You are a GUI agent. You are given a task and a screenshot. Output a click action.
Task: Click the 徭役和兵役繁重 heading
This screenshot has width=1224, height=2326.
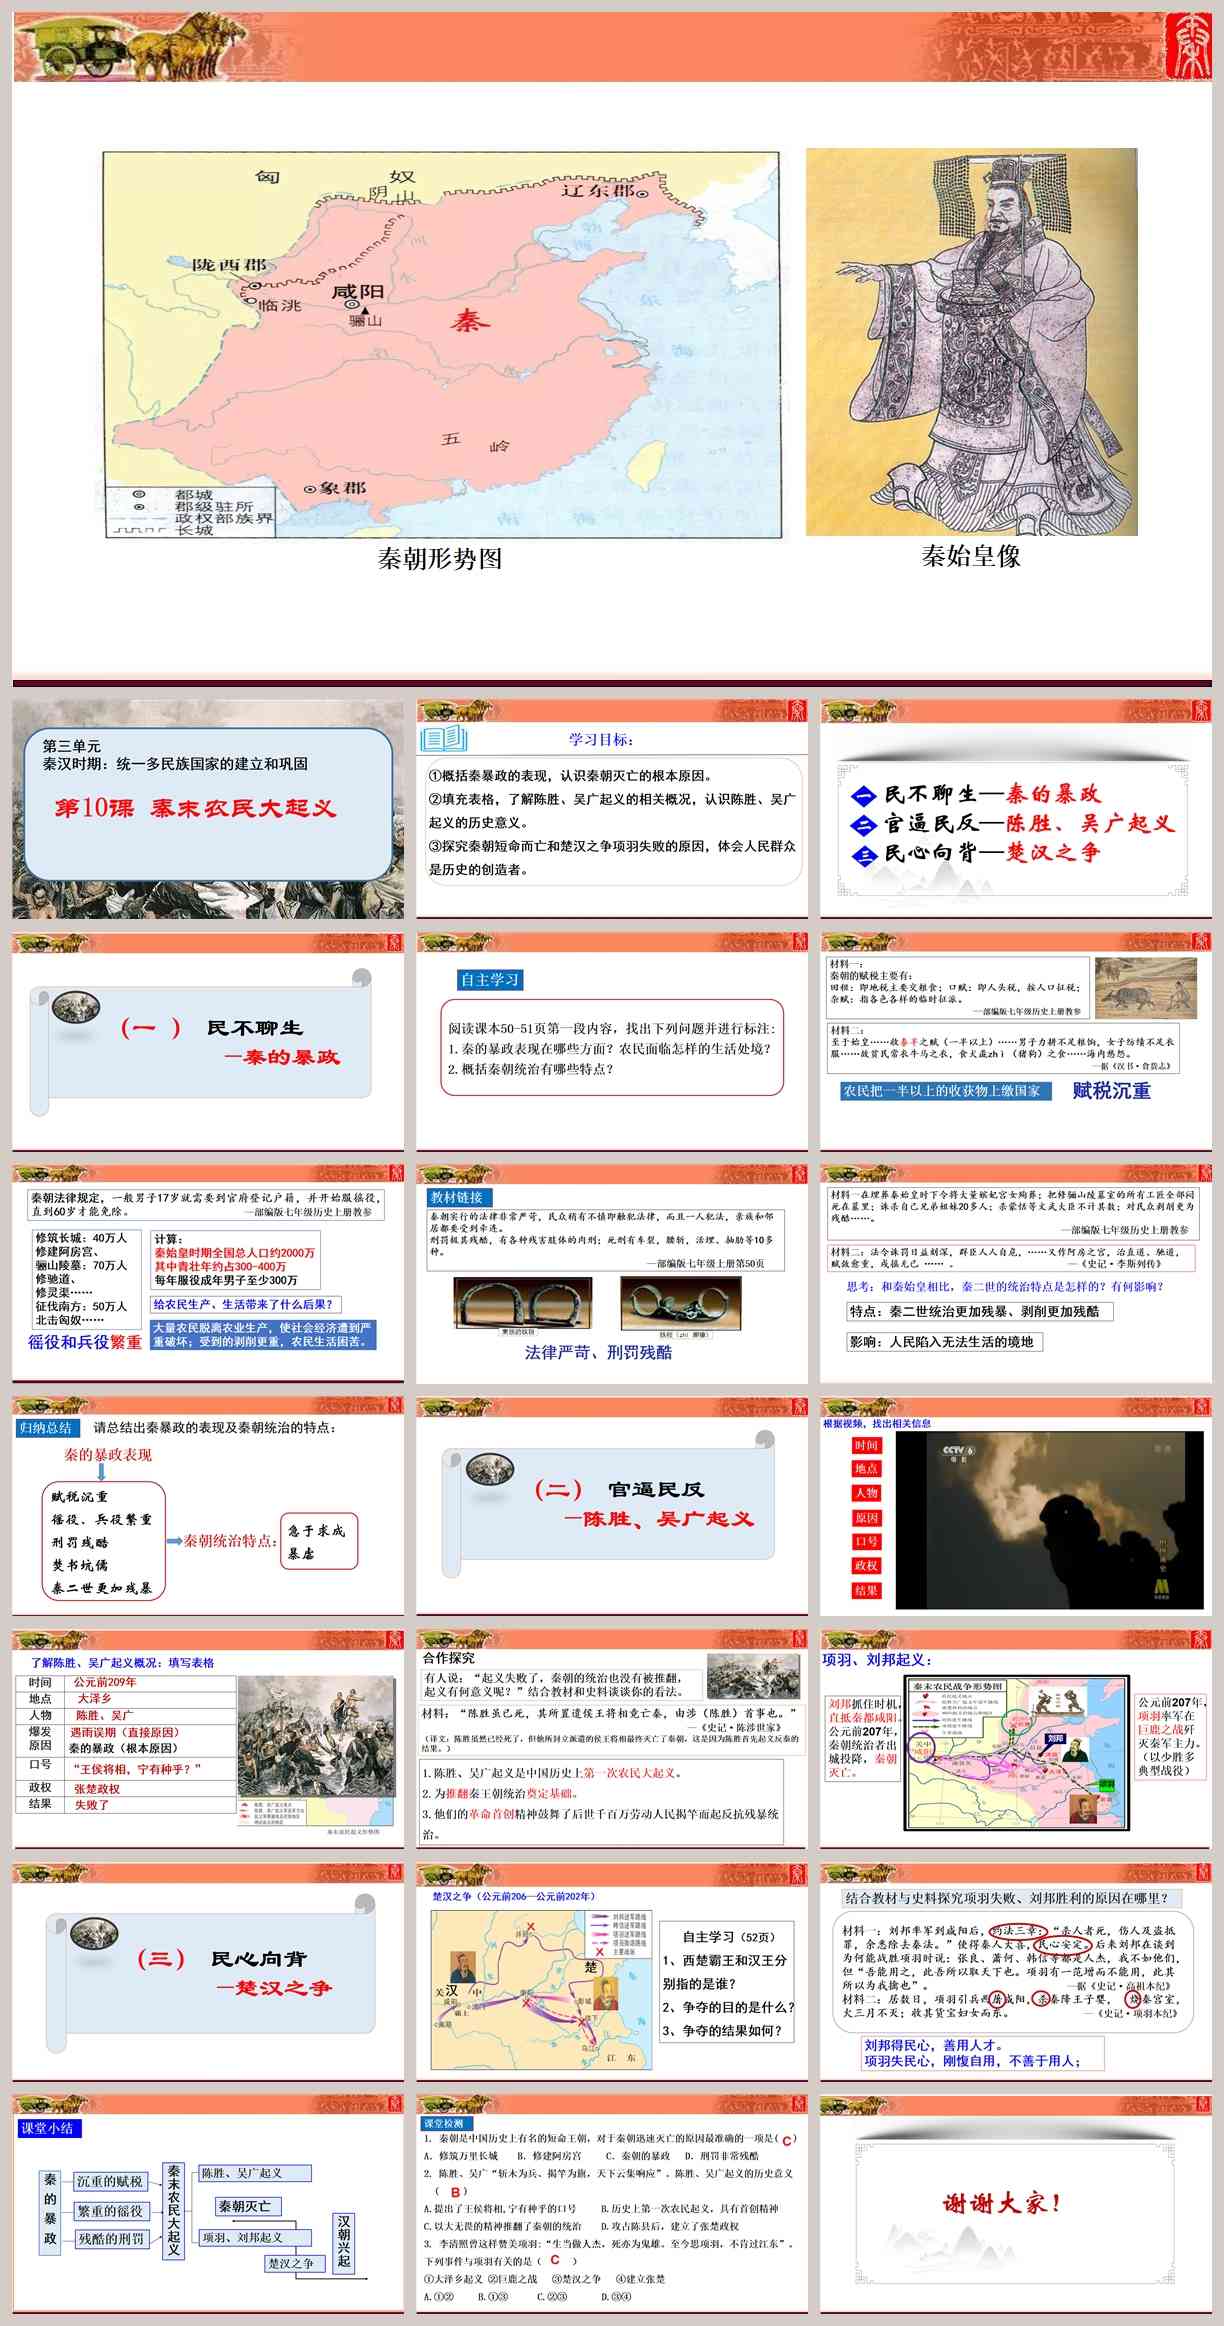tap(85, 1342)
